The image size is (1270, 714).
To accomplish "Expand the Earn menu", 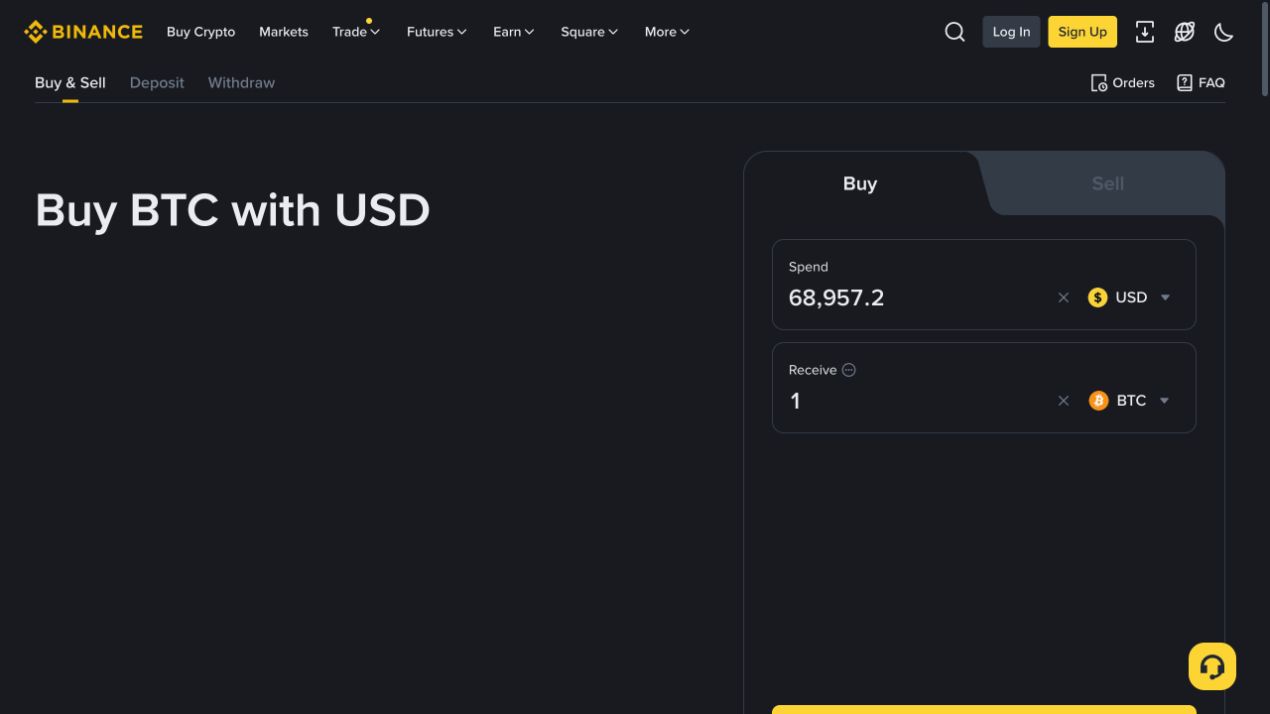I will pyautogui.click(x=513, y=32).
